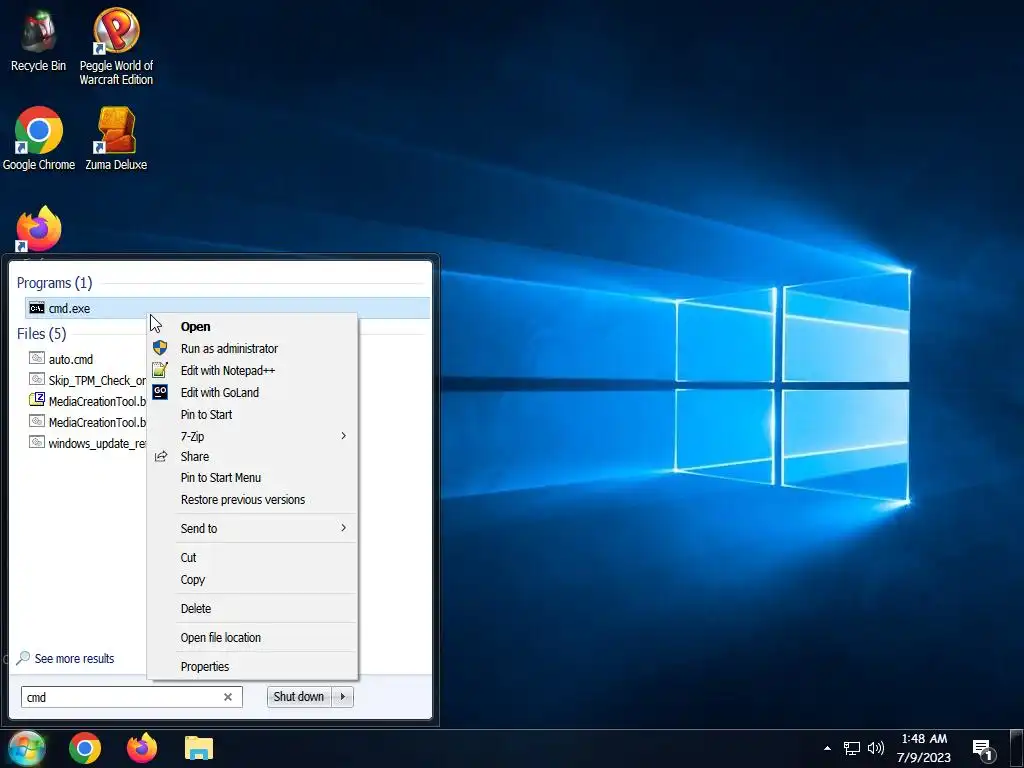Click the Shut down button
The width and height of the screenshot is (1024, 768).
pos(299,697)
